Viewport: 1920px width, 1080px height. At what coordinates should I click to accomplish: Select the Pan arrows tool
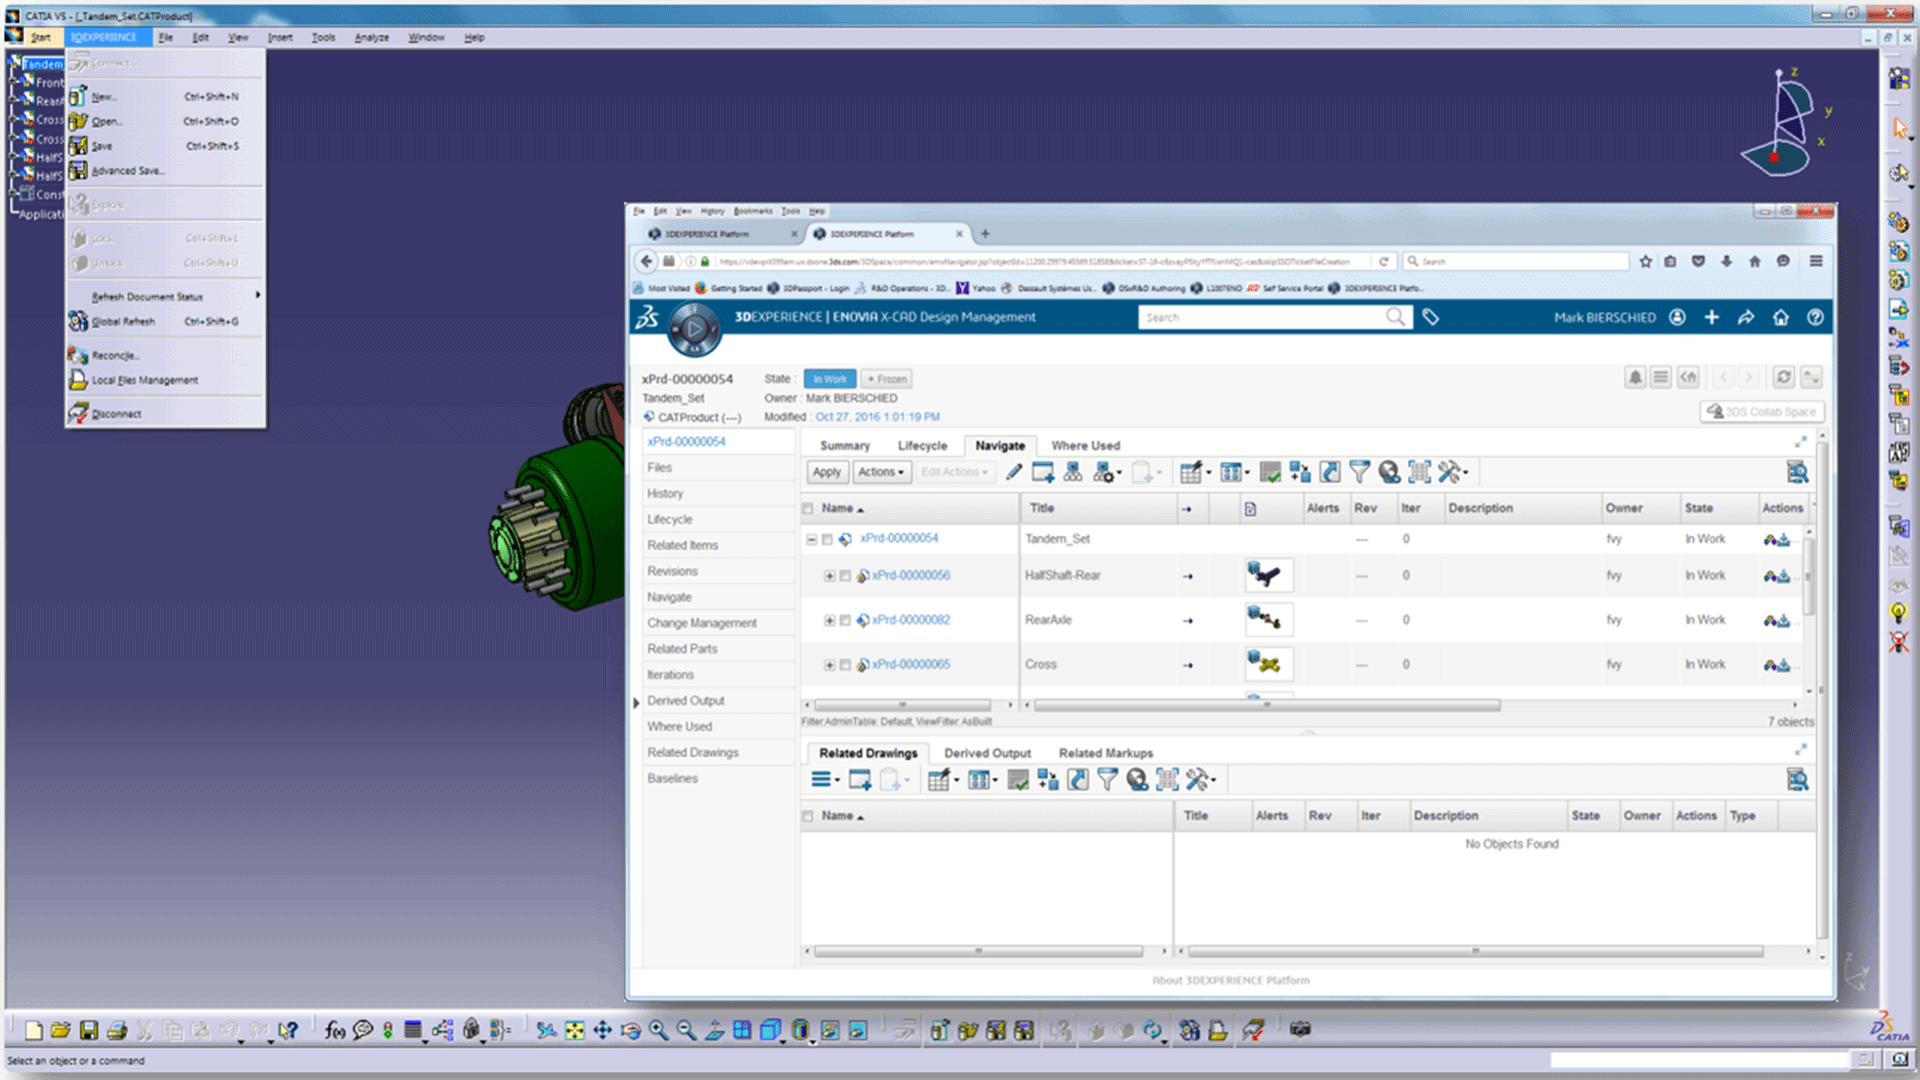pyautogui.click(x=603, y=1030)
